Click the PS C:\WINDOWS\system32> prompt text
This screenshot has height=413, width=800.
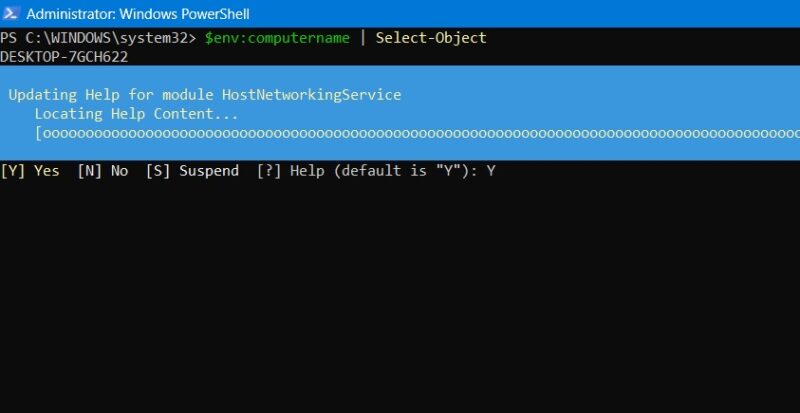coord(98,38)
